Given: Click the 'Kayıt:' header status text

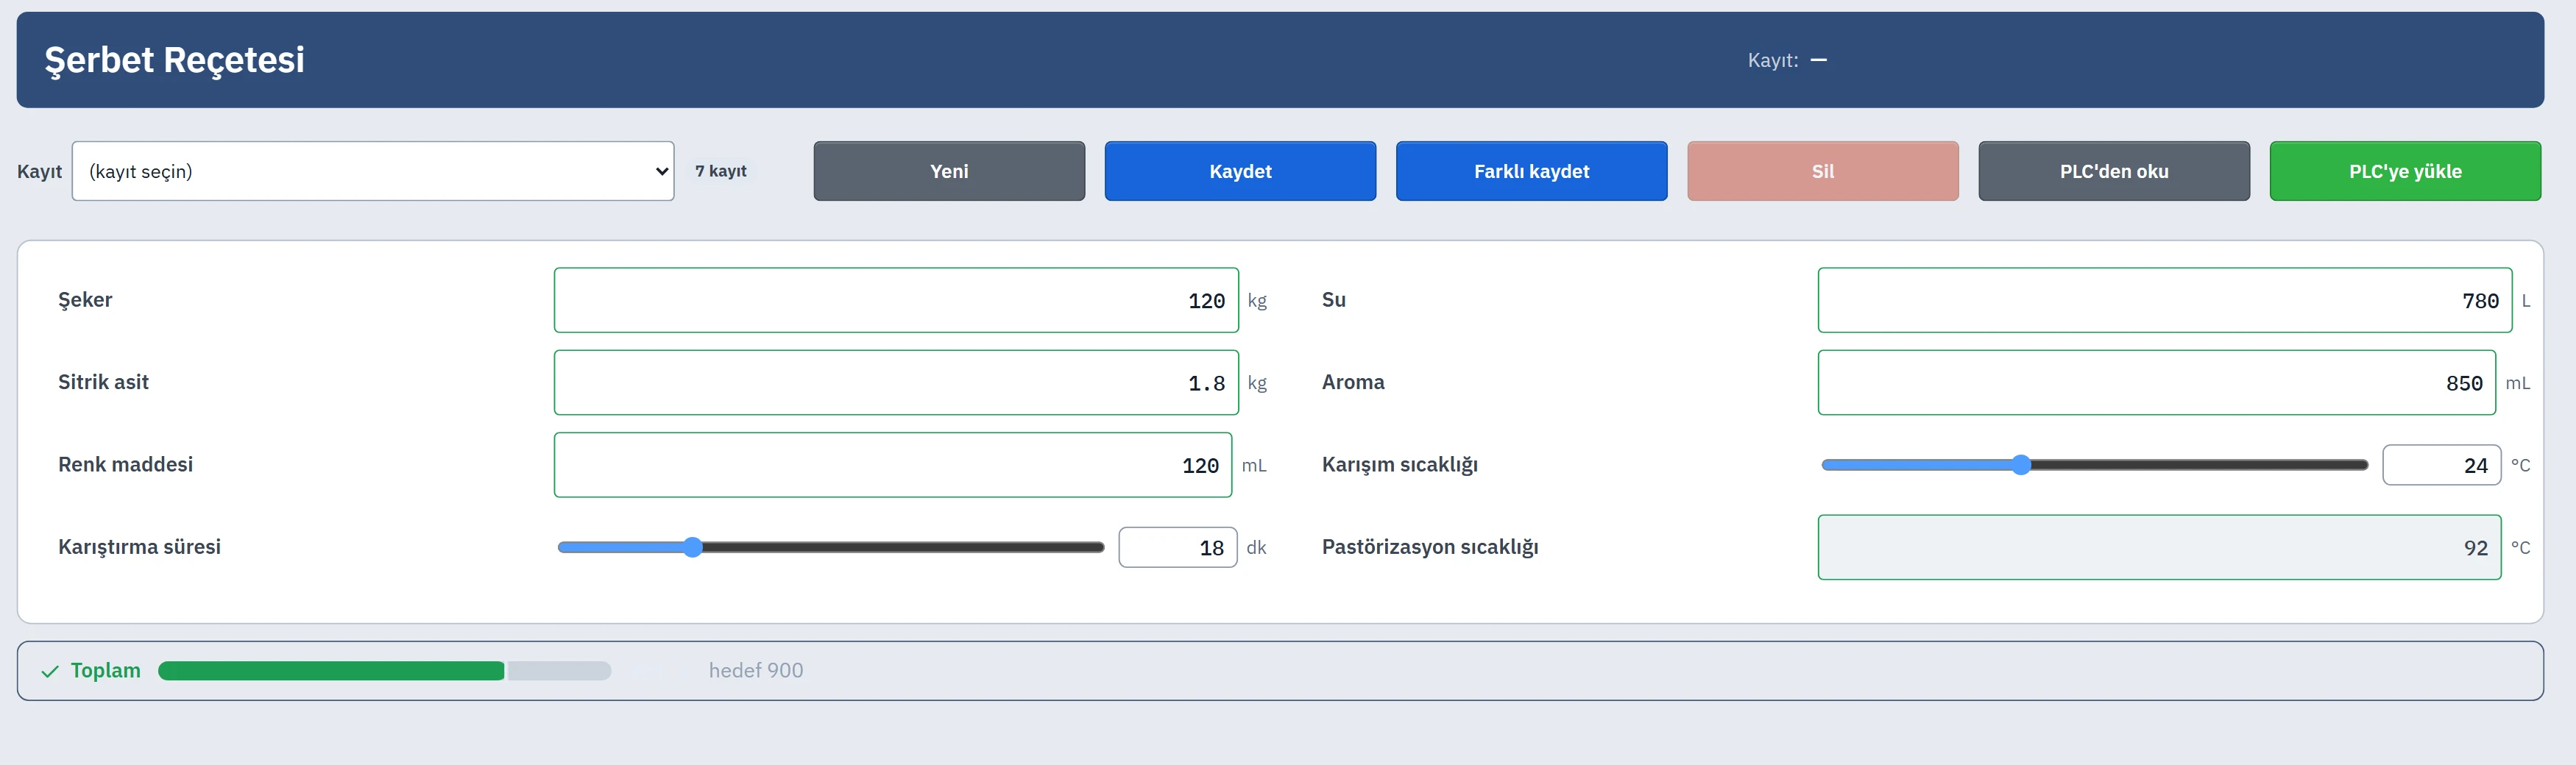Looking at the screenshot, I should 1773,60.
